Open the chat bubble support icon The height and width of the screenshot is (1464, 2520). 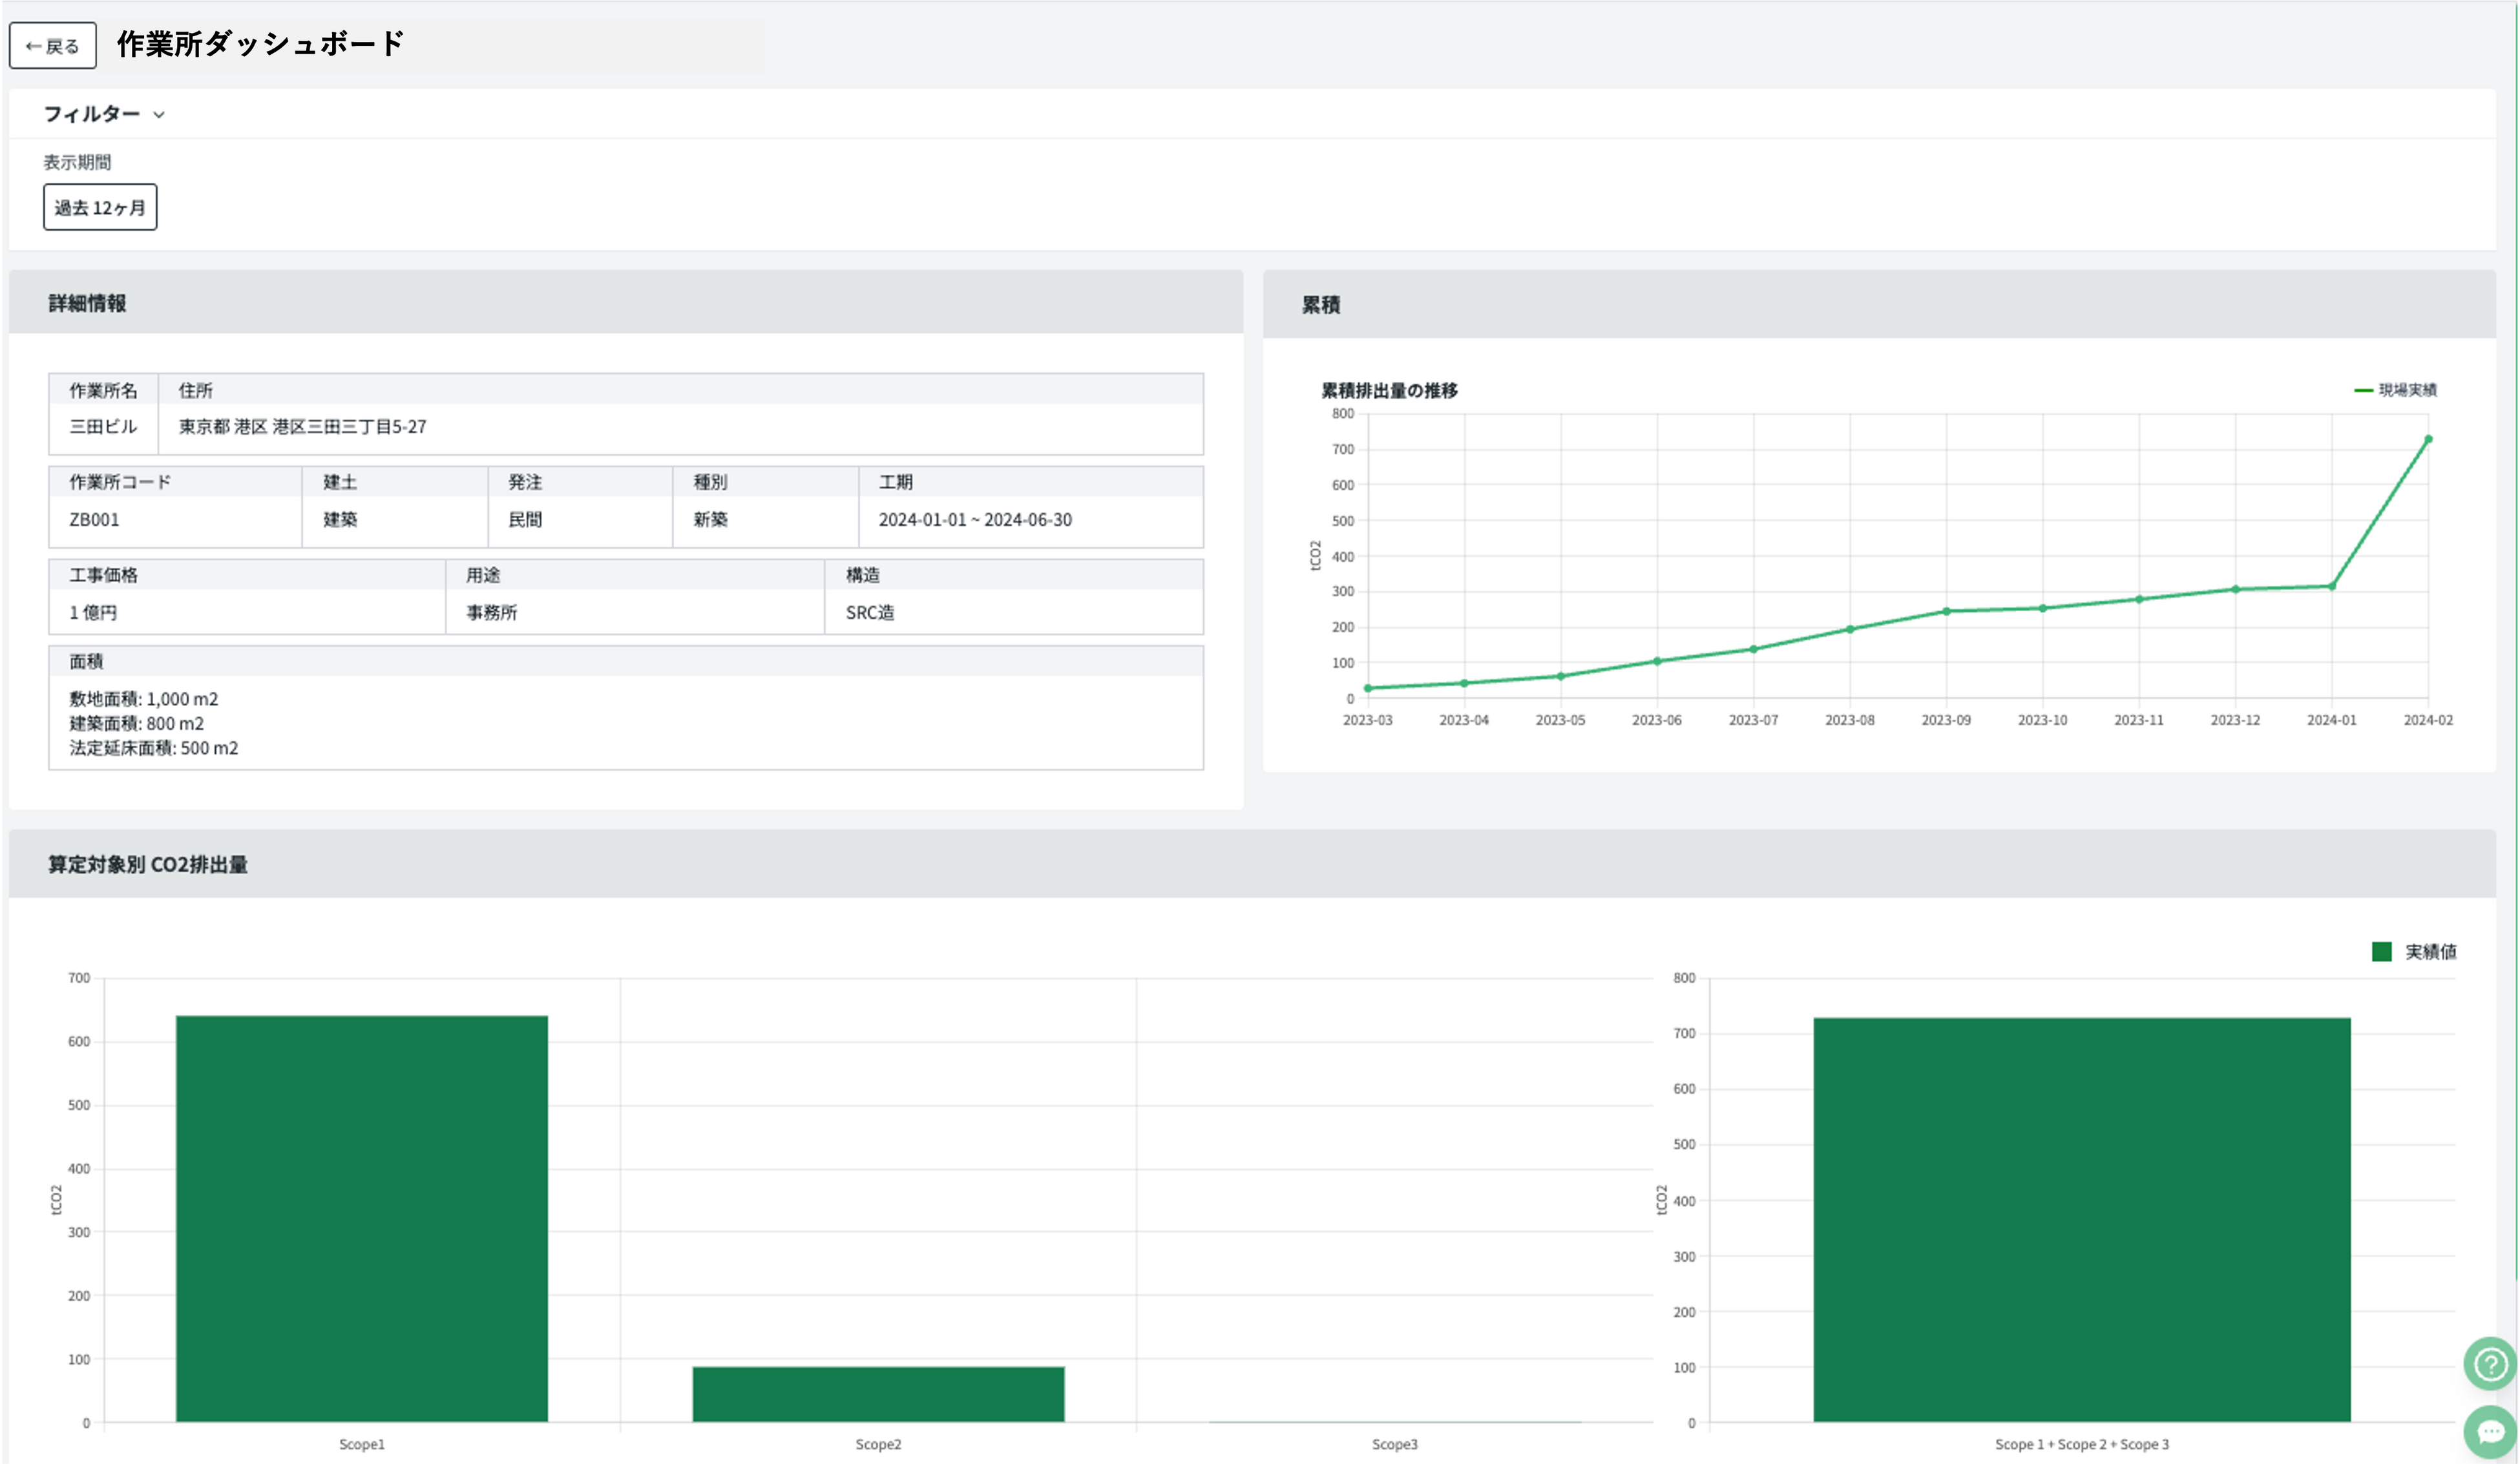coord(2489,1432)
